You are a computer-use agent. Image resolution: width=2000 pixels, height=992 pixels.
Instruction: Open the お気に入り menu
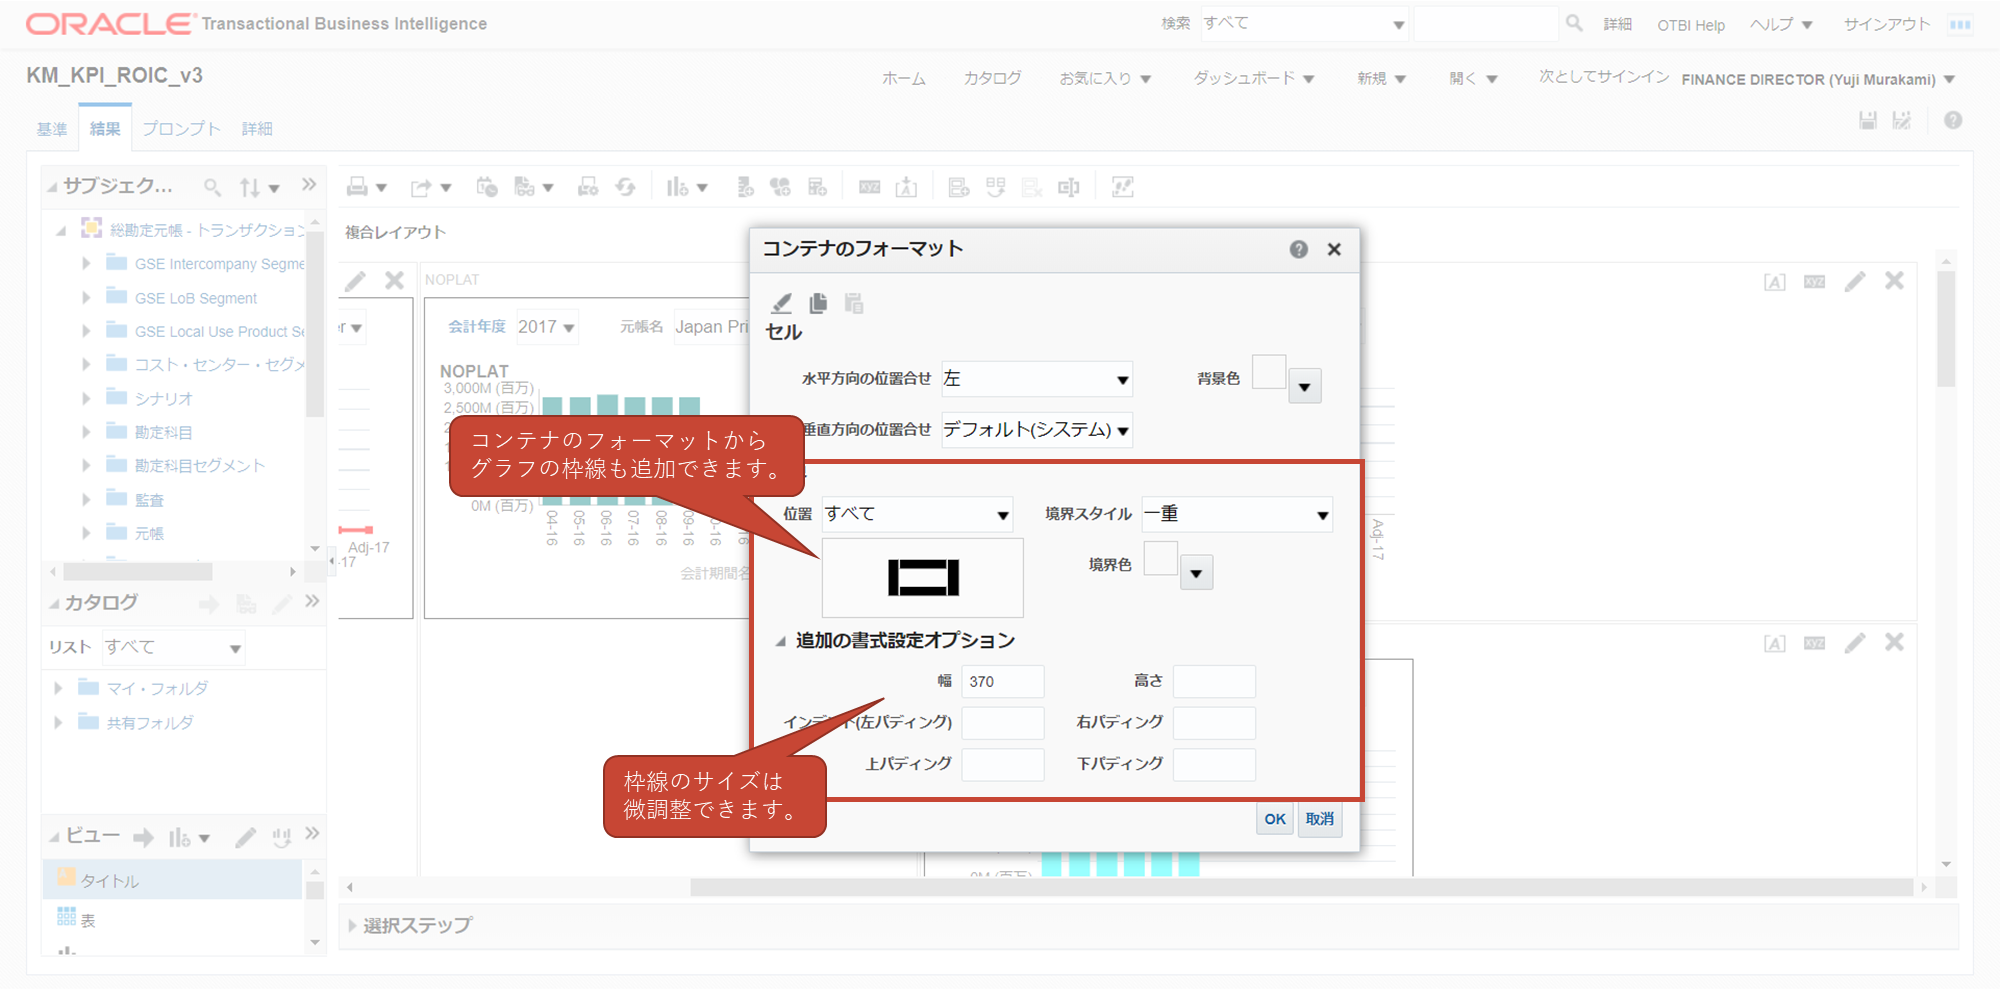tap(1105, 78)
